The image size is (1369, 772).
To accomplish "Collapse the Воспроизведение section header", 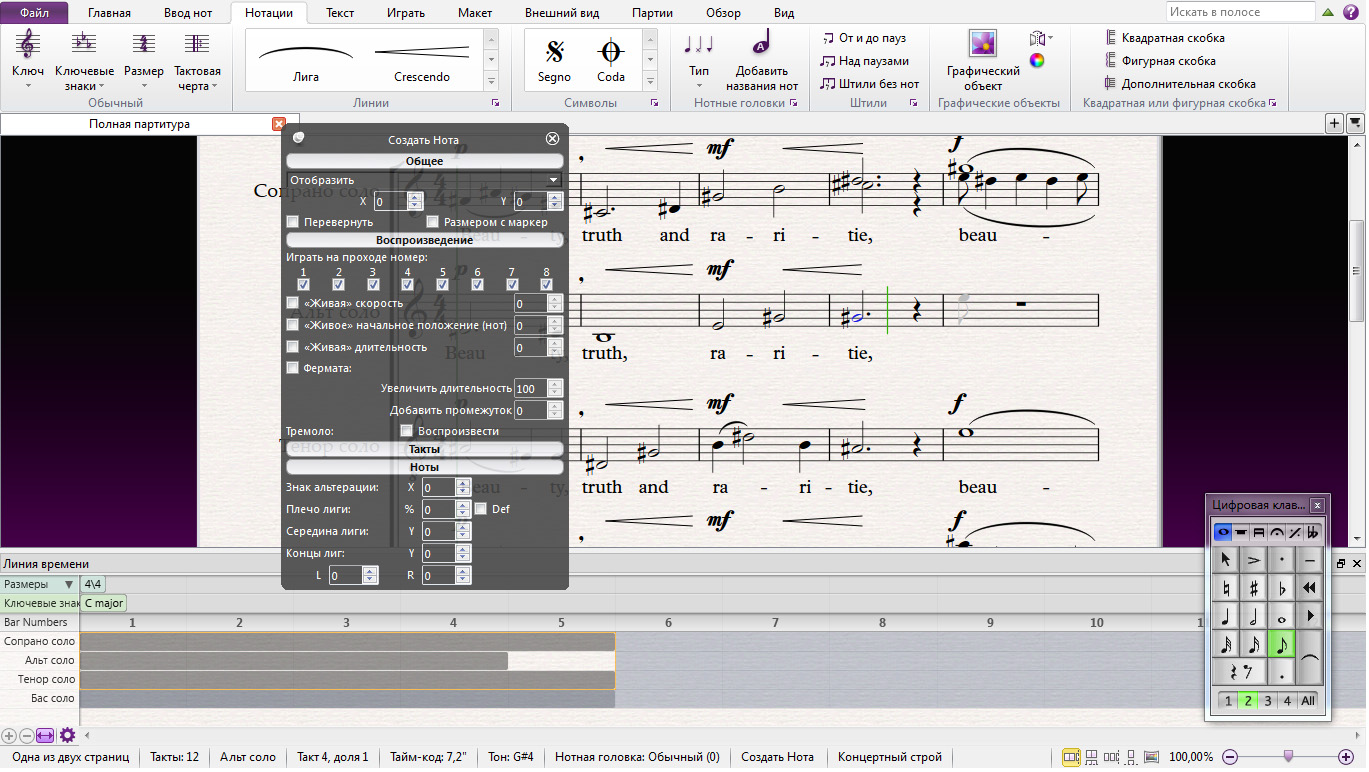I will tap(425, 240).
